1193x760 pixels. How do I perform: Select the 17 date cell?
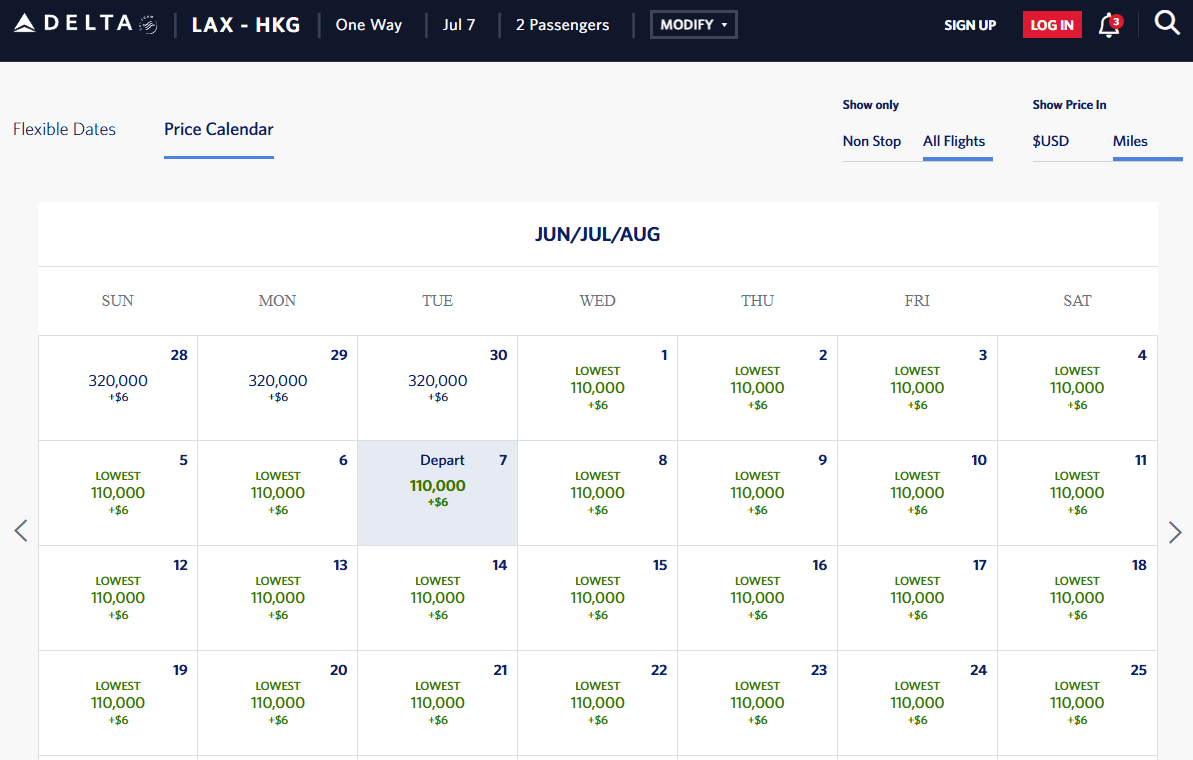click(x=917, y=598)
